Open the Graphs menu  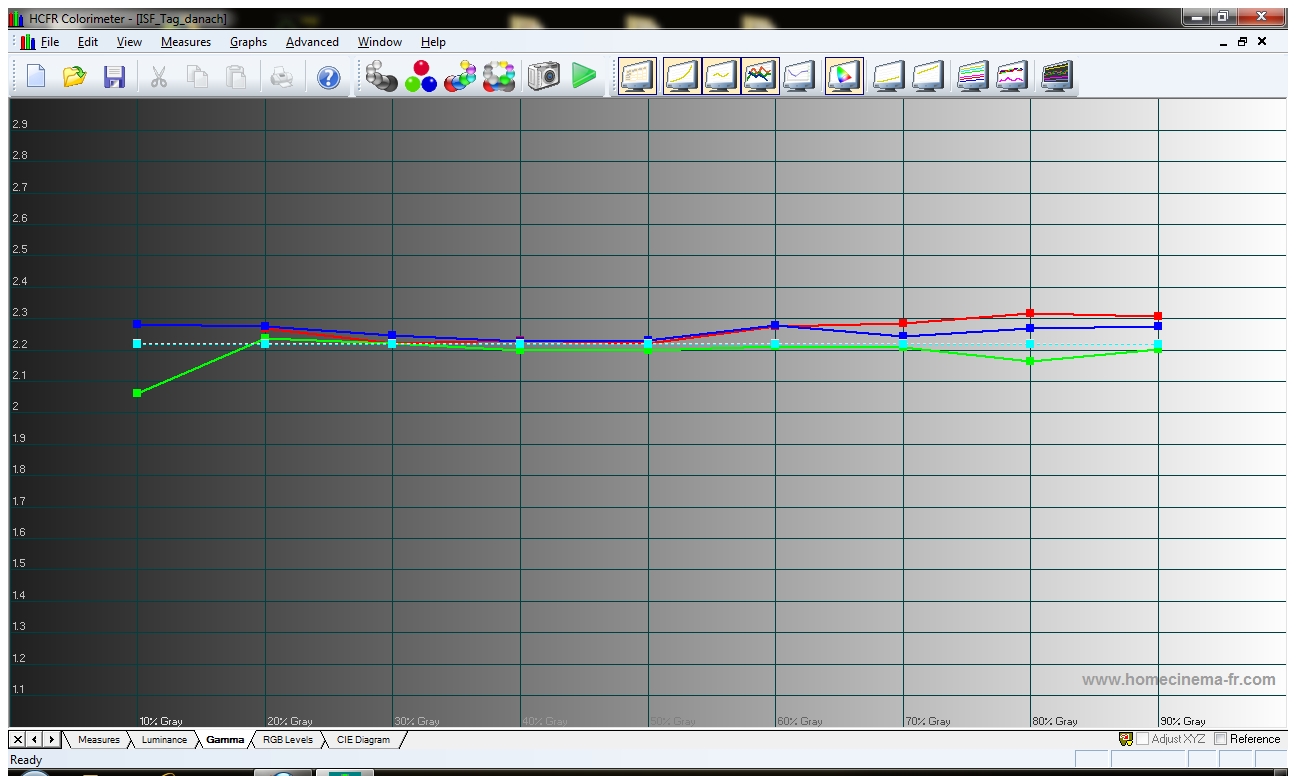(x=248, y=42)
